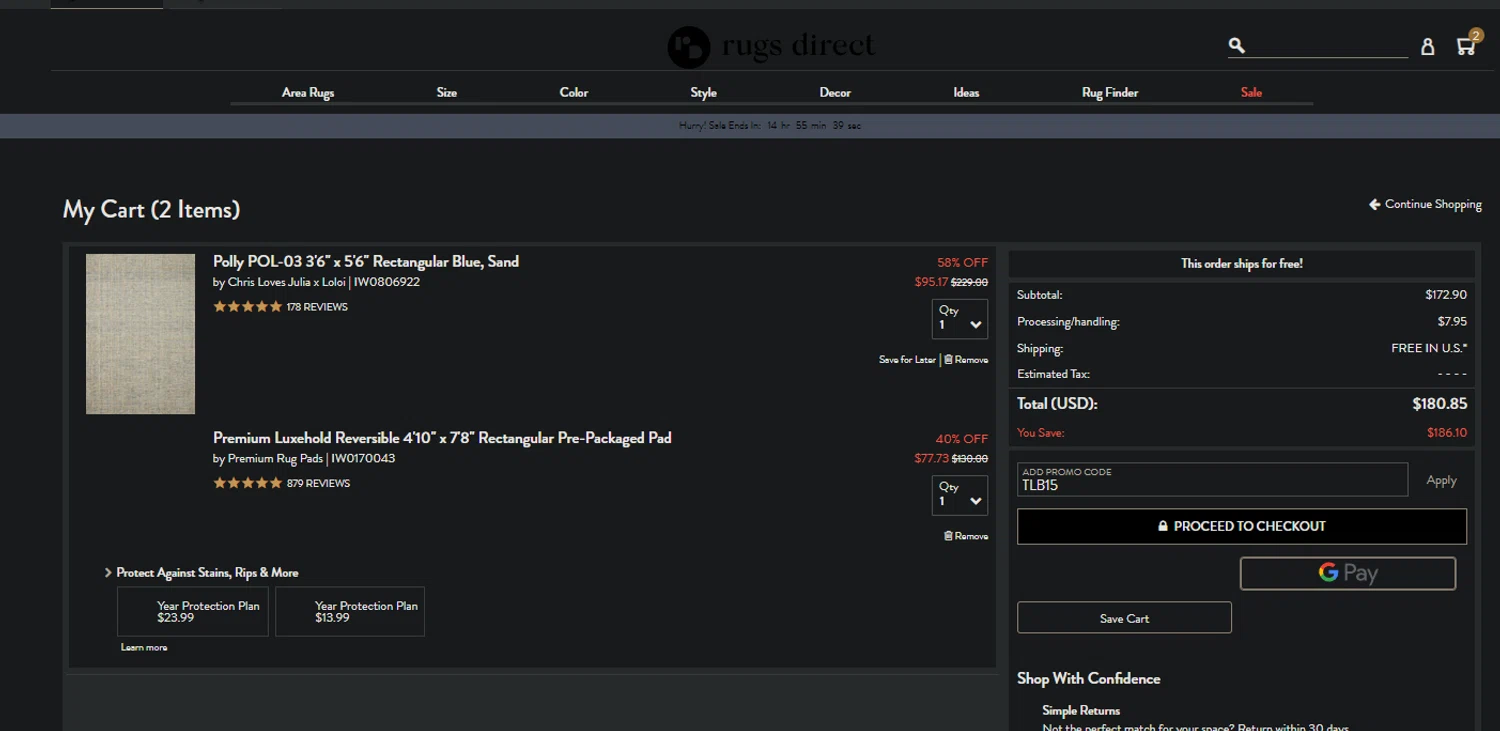Click the 40% OFF label

pos(962,439)
